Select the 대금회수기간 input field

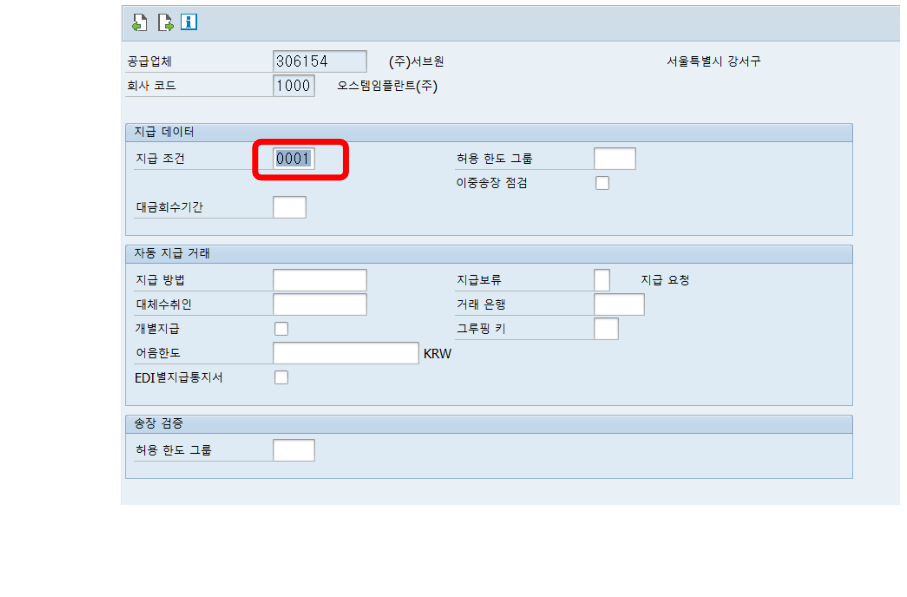(x=290, y=207)
